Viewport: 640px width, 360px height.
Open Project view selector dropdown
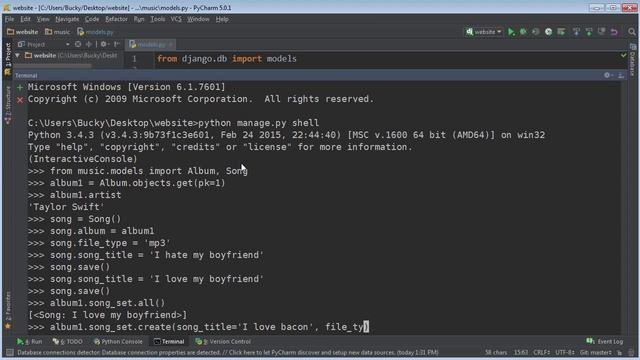[x=44, y=44]
